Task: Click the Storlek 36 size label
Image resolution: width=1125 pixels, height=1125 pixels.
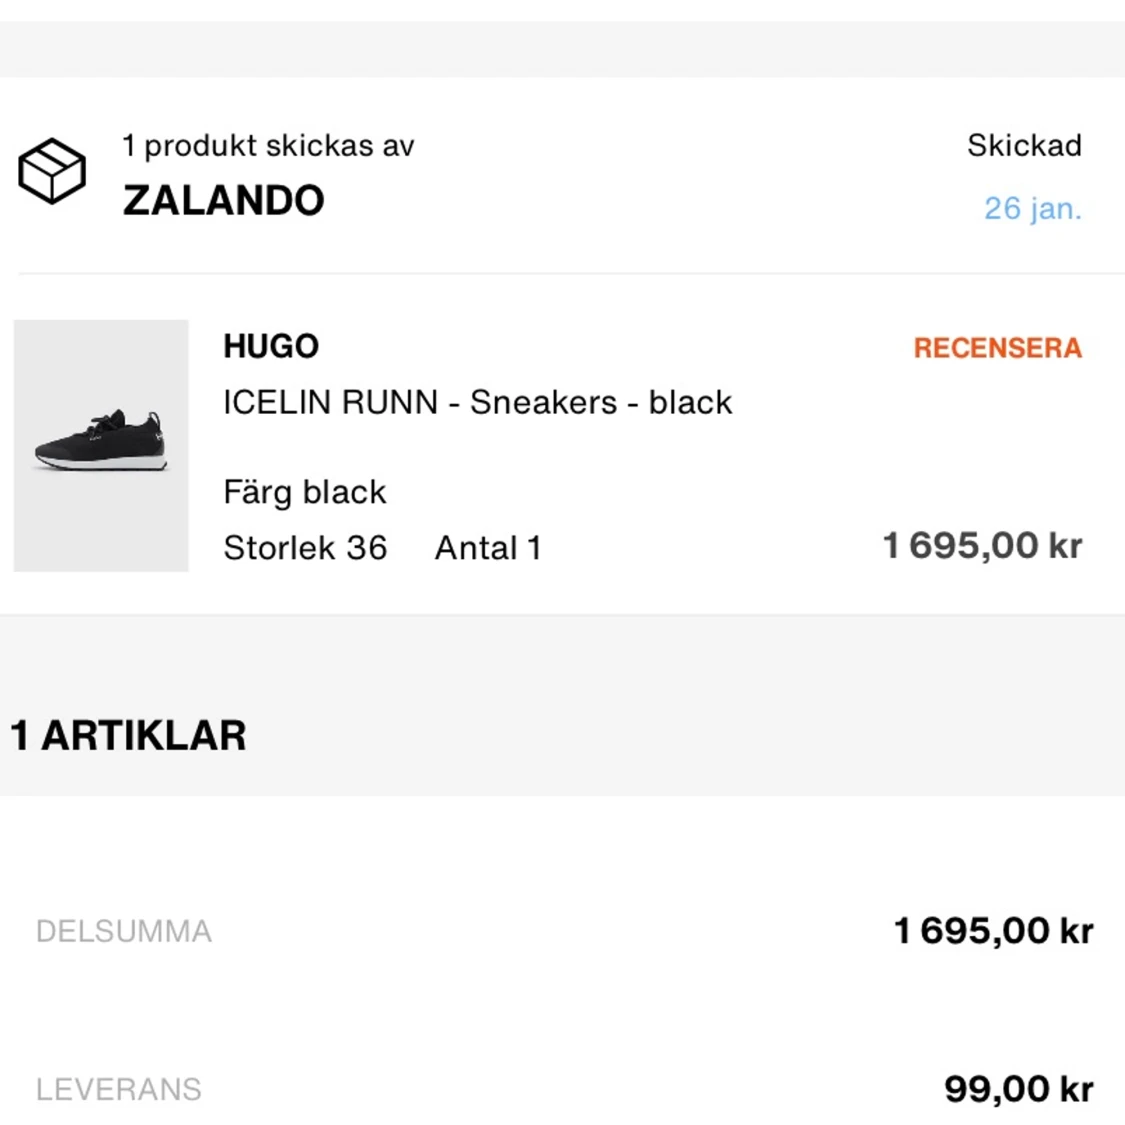Action: pyautogui.click(x=305, y=548)
